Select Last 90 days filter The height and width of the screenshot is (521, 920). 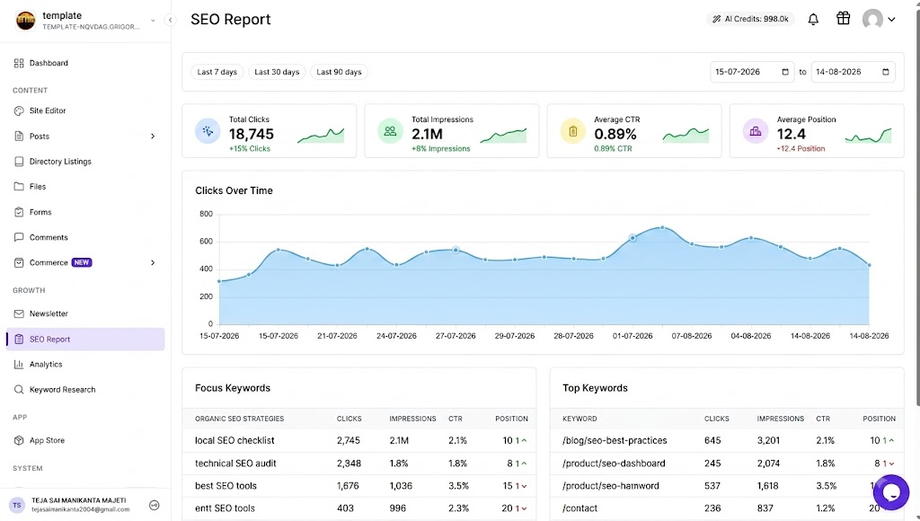339,72
